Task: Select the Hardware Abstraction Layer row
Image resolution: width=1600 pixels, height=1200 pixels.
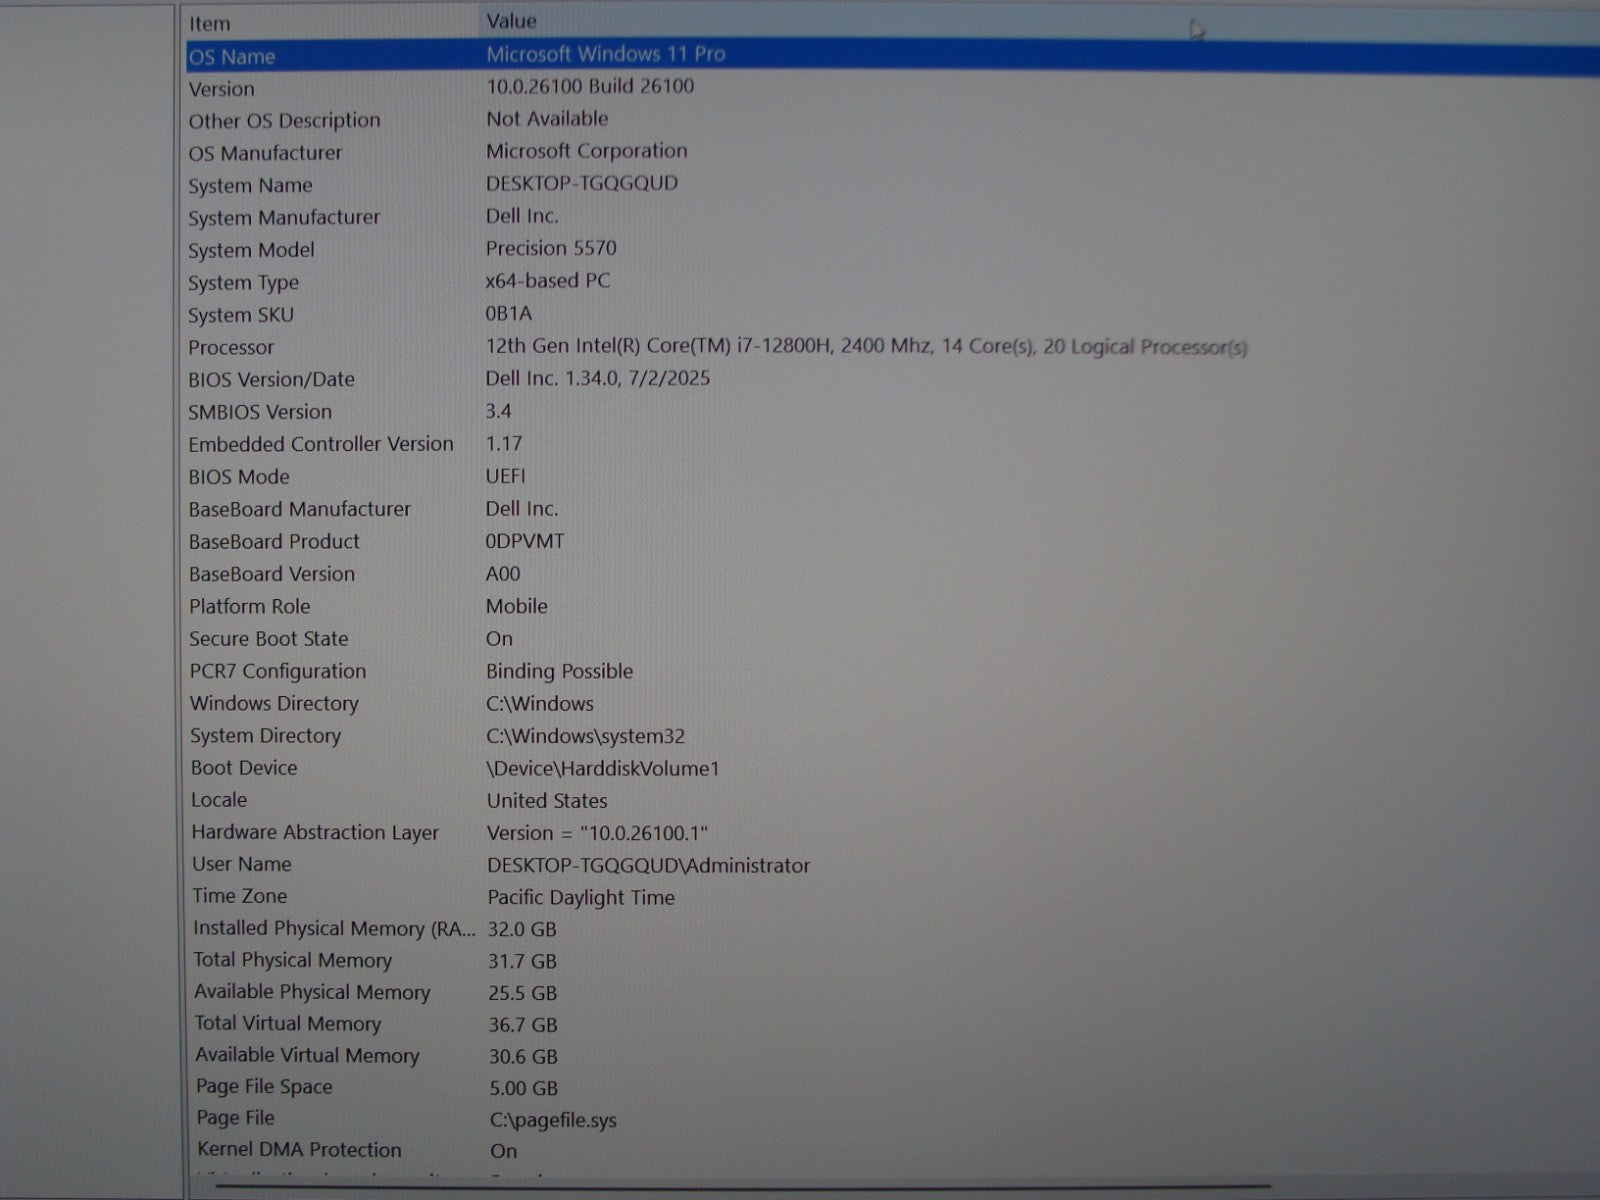Action: (315, 833)
